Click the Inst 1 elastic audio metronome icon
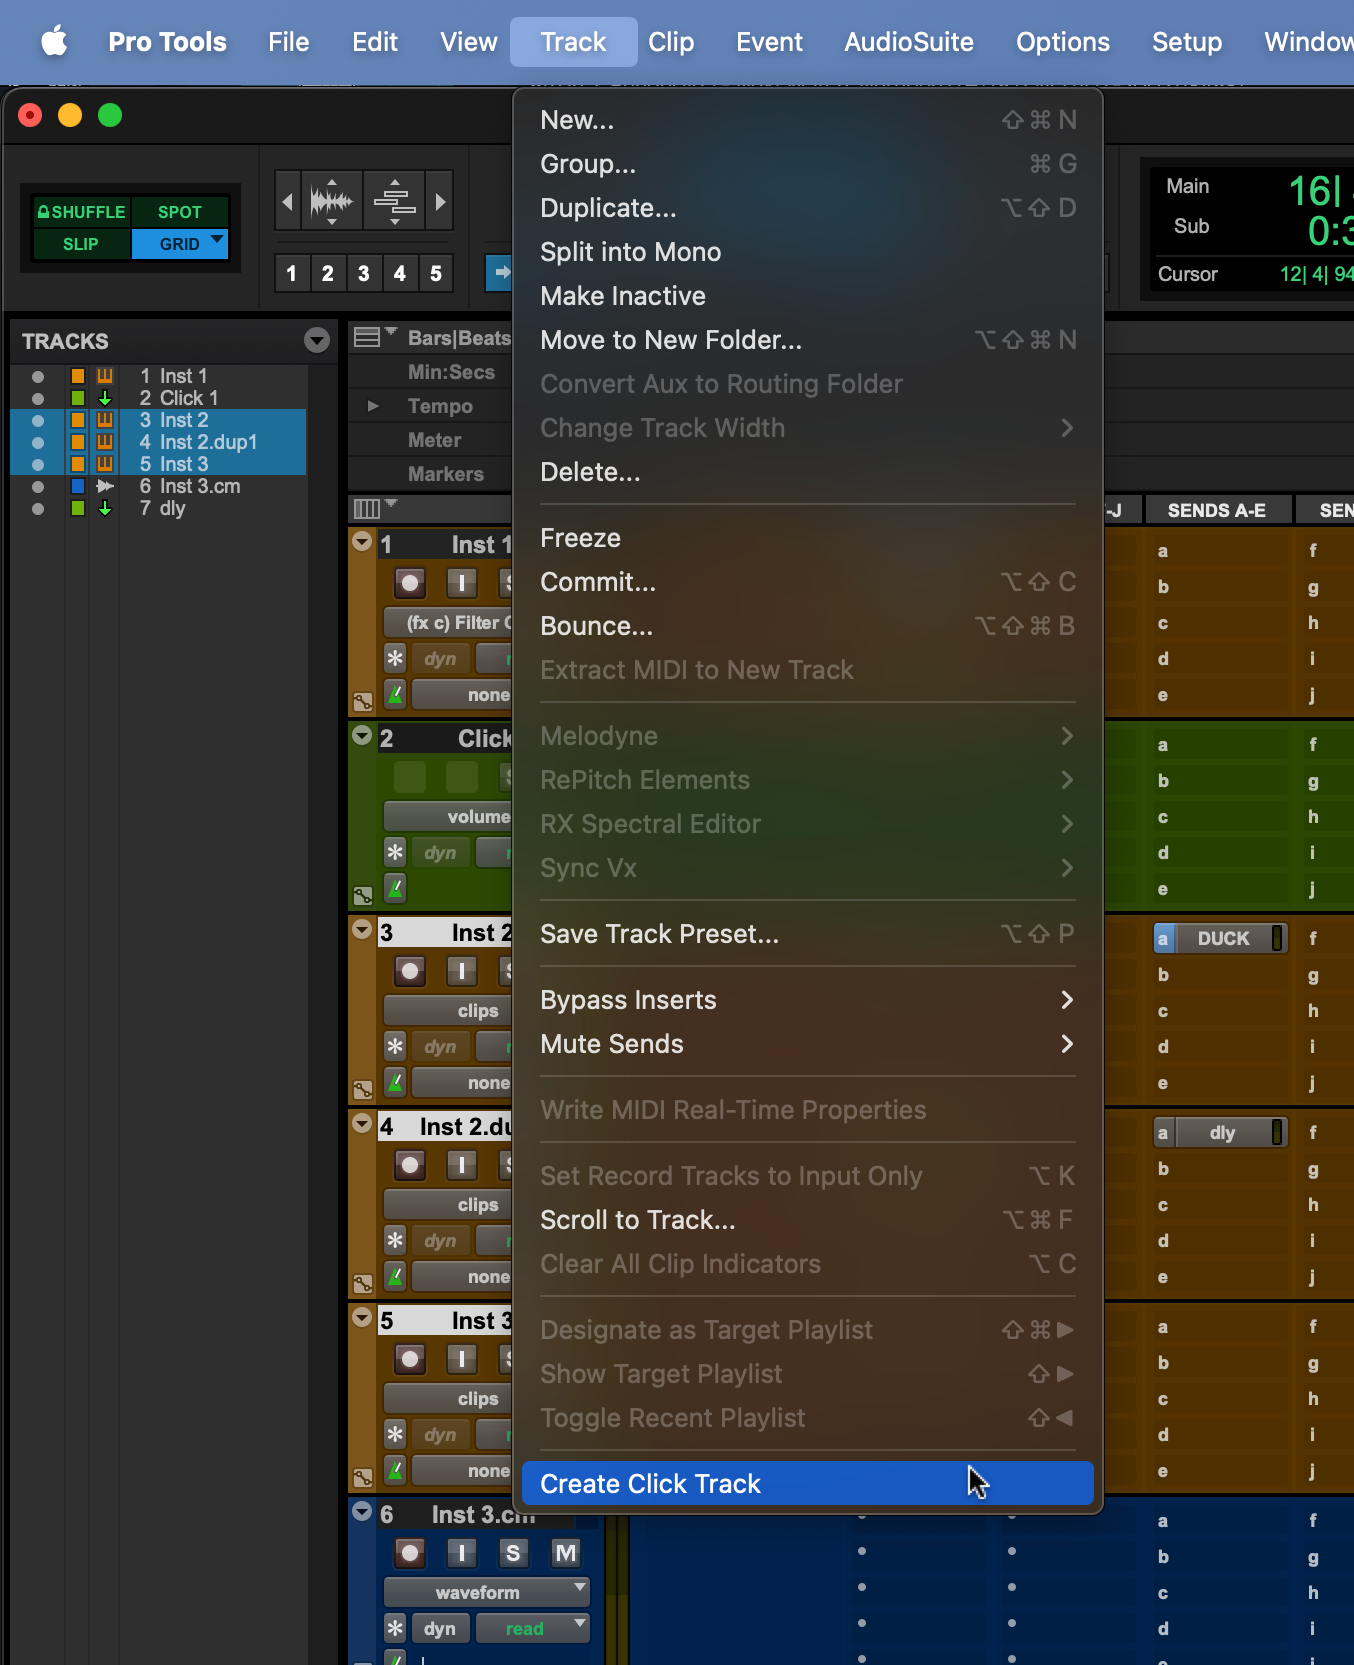This screenshot has width=1354, height=1665. coord(396,694)
